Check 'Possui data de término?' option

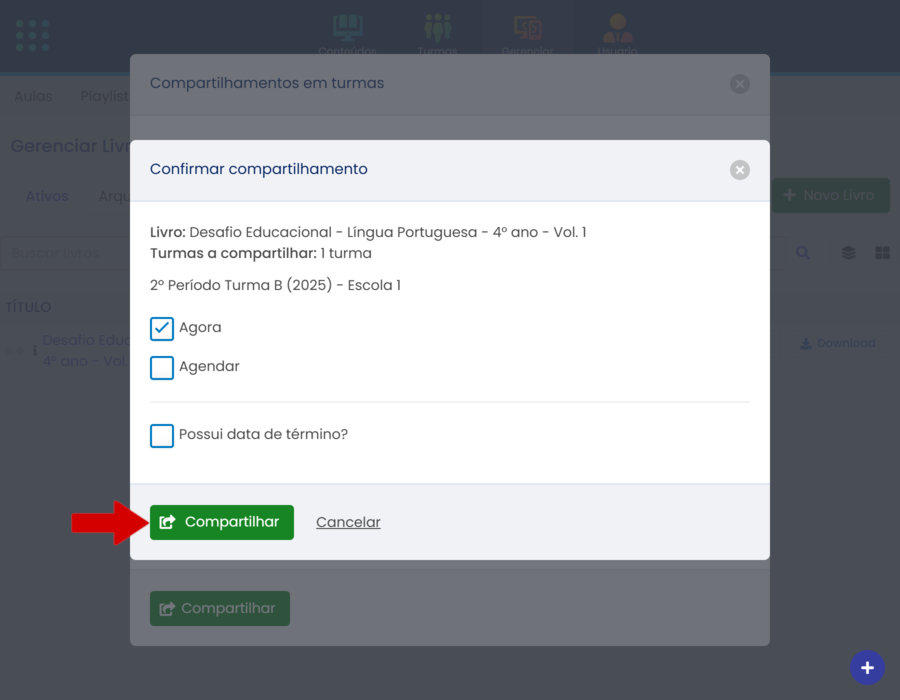[x=162, y=435]
